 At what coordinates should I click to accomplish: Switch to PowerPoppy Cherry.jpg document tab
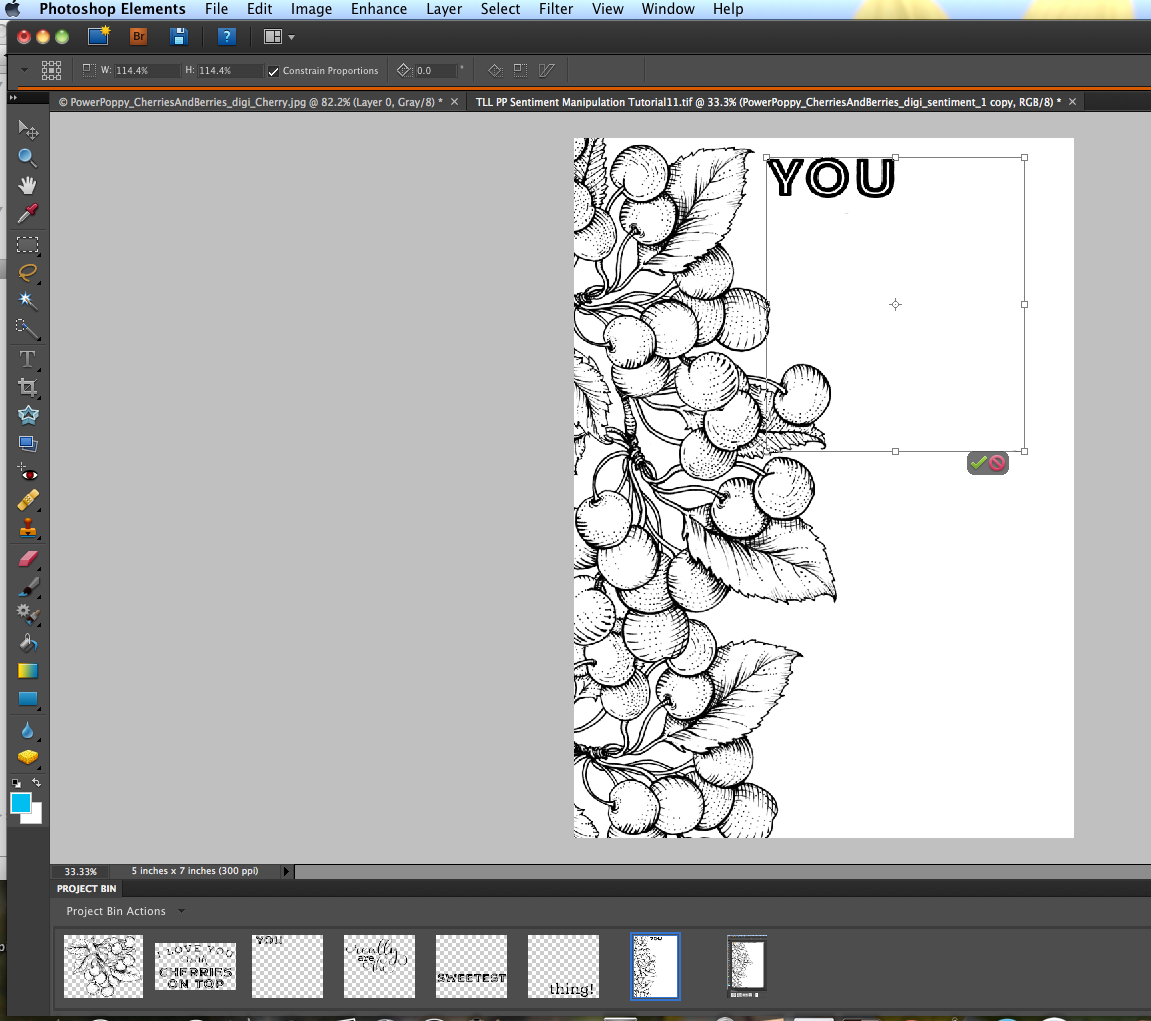tap(251, 102)
